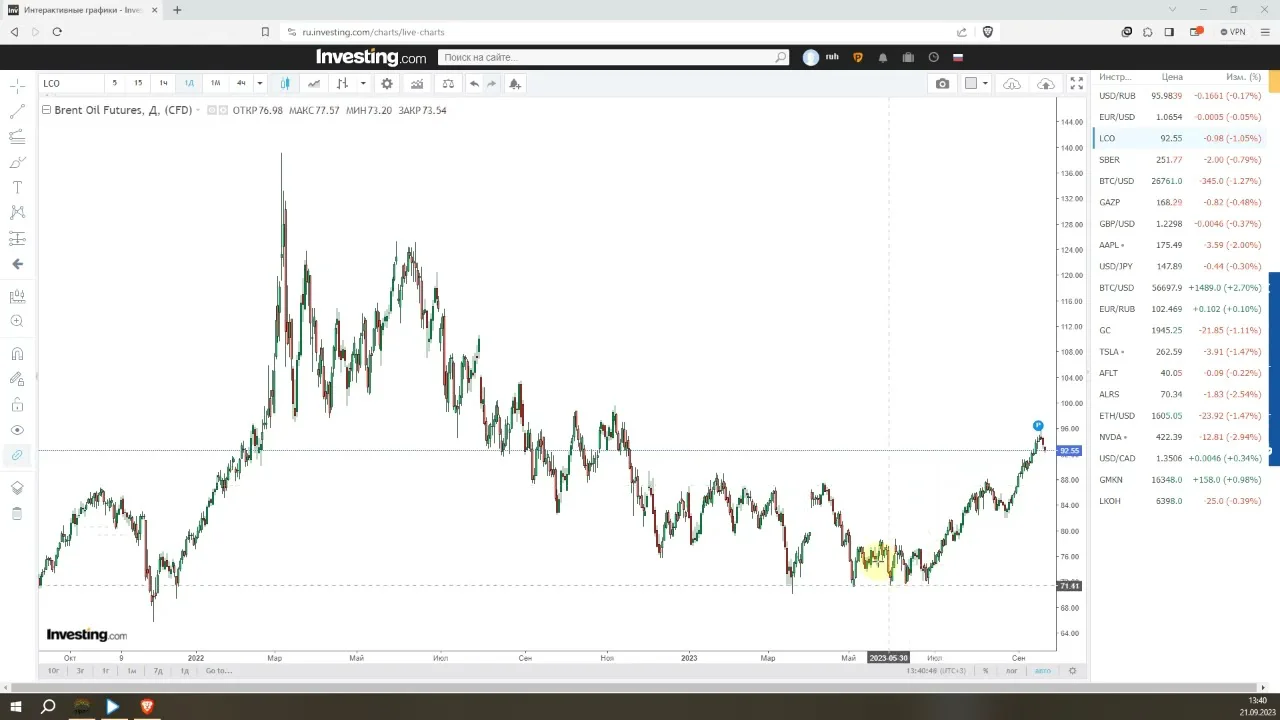Image resolution: width=1280 pixels, height=720 pixels.
Task: Select the 4-hour timeframe
Action: [x=241, y=84]
